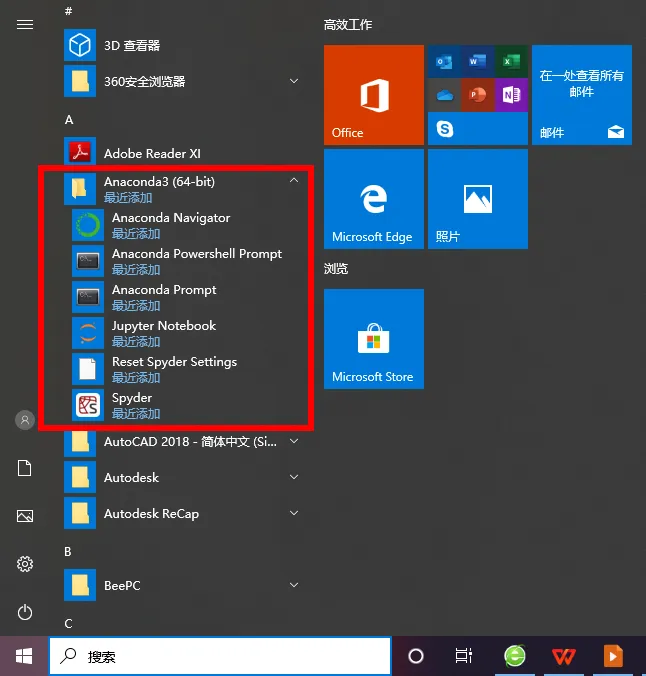Viewport: 646px width, 676px height.
Task: Click the letter B section header
Action: [x=68, y=552]
